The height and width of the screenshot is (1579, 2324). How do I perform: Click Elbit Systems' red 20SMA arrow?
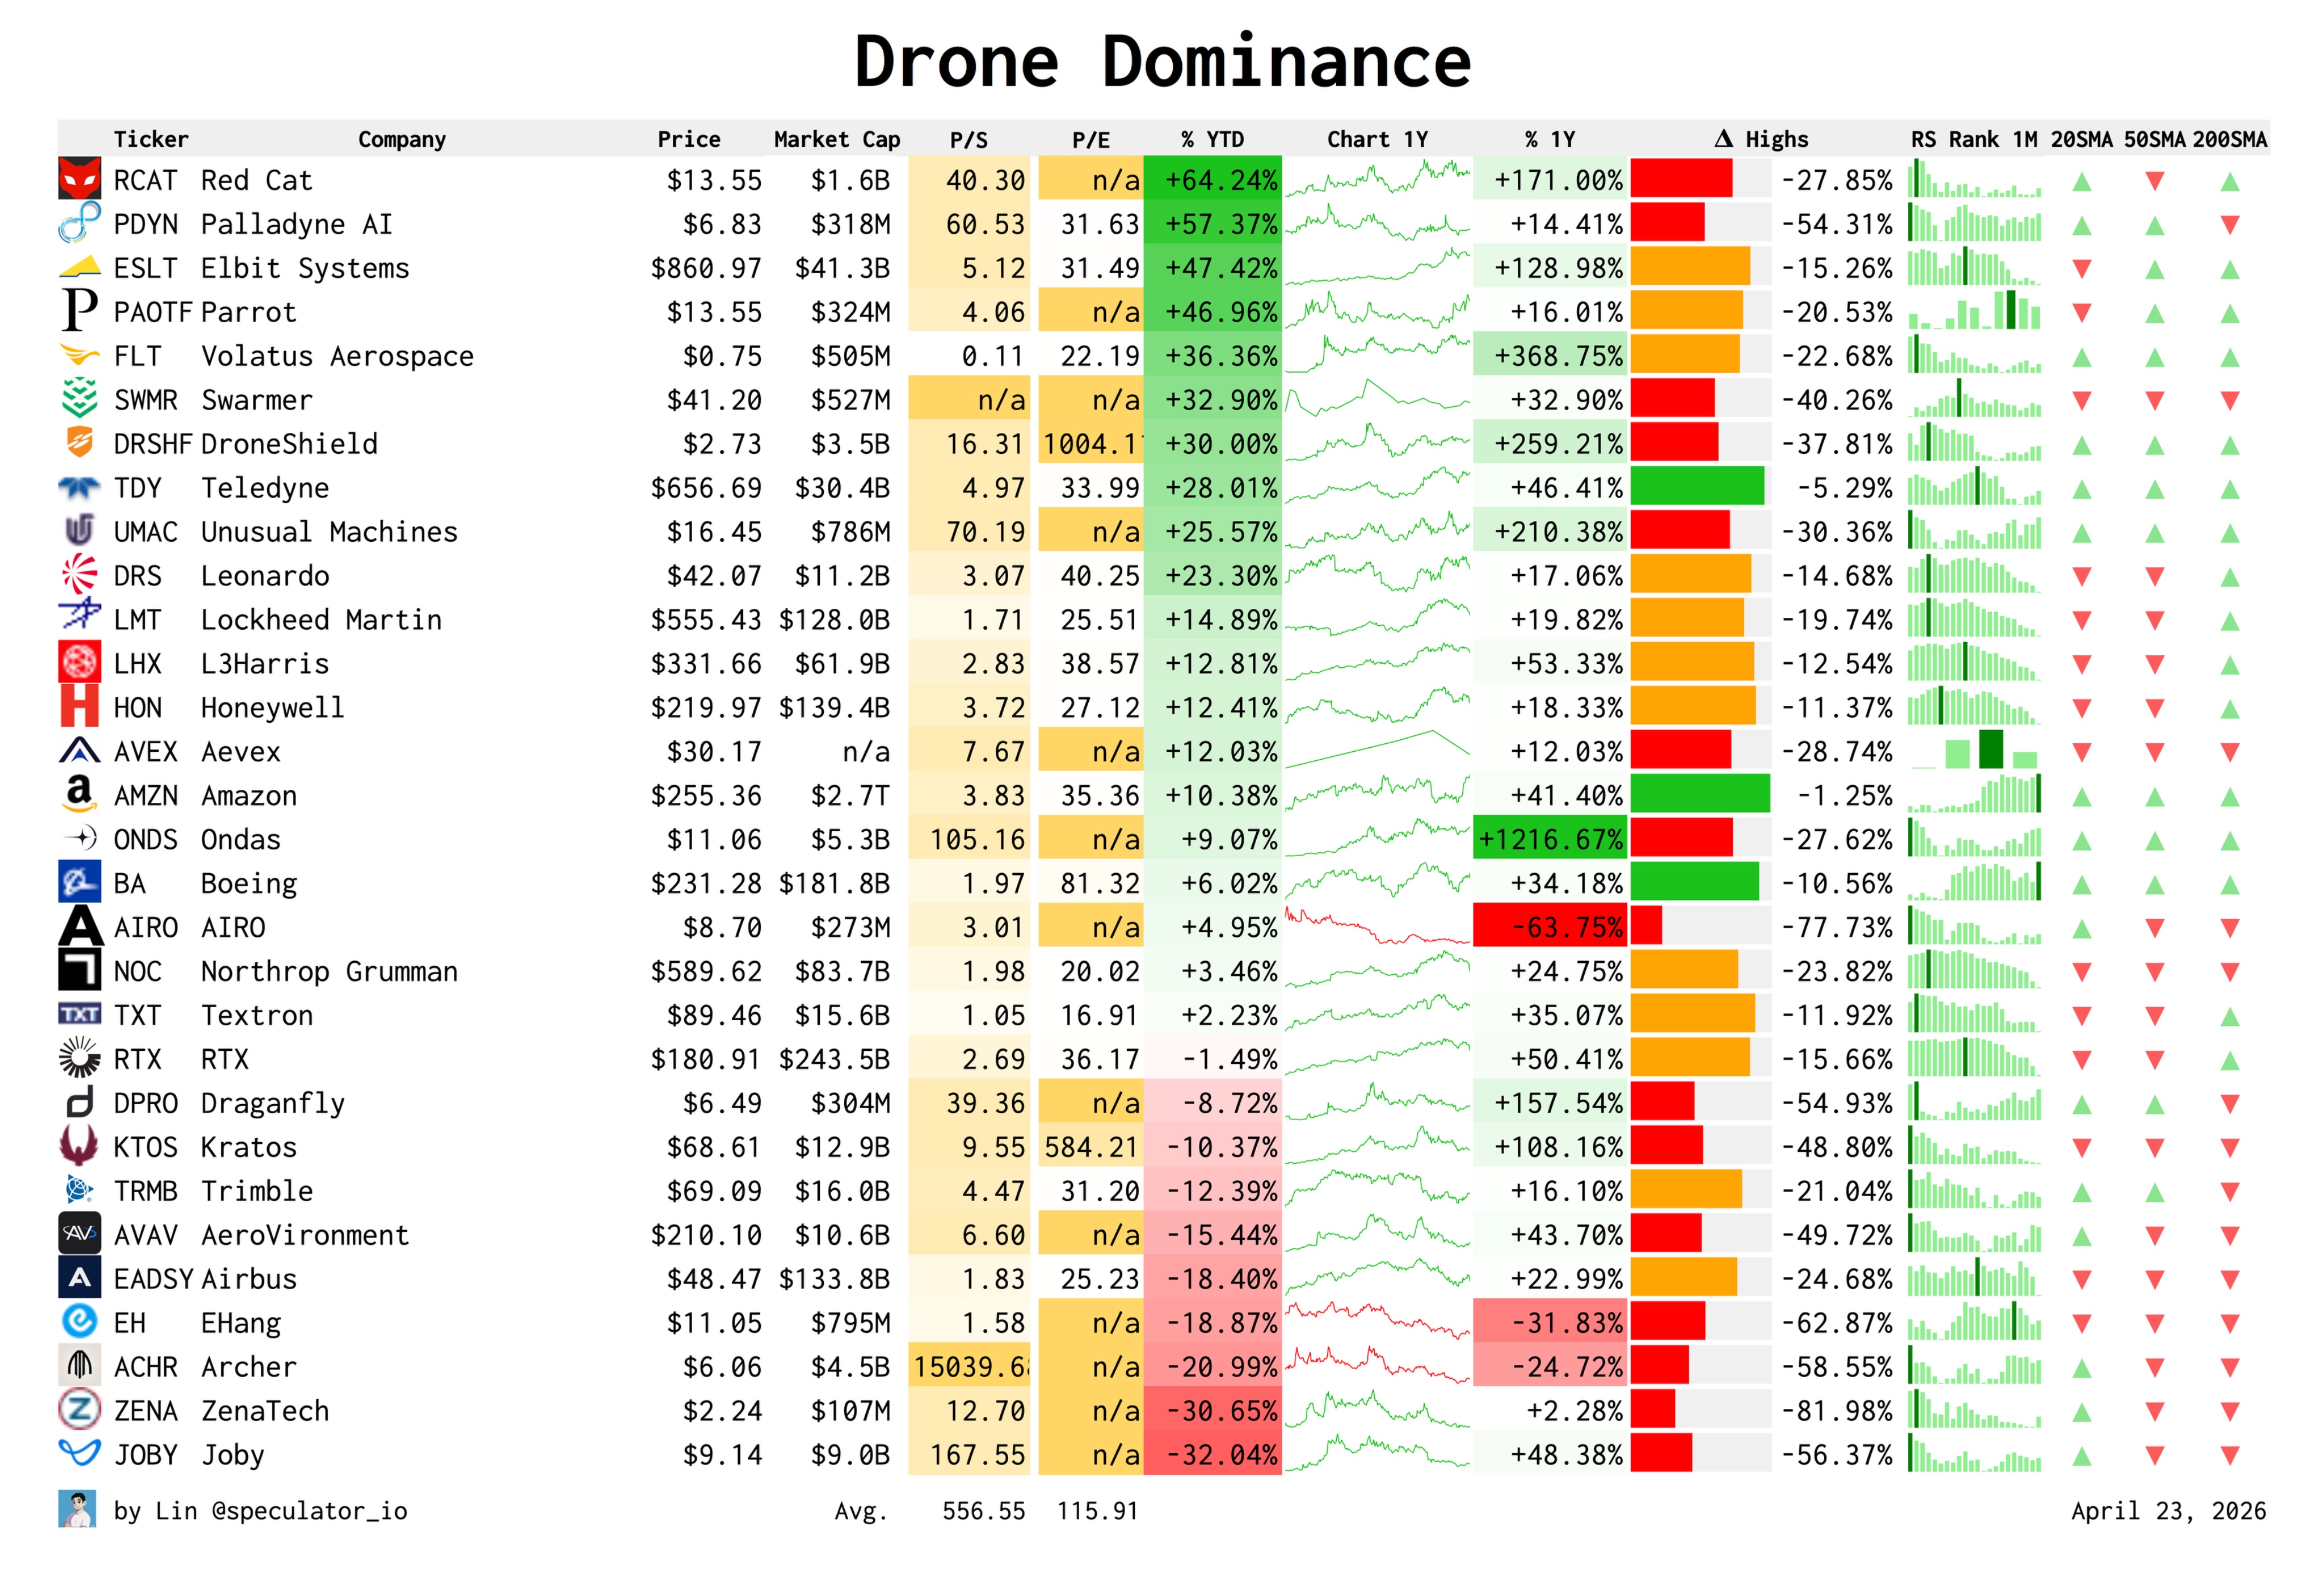pos(2082,269)
